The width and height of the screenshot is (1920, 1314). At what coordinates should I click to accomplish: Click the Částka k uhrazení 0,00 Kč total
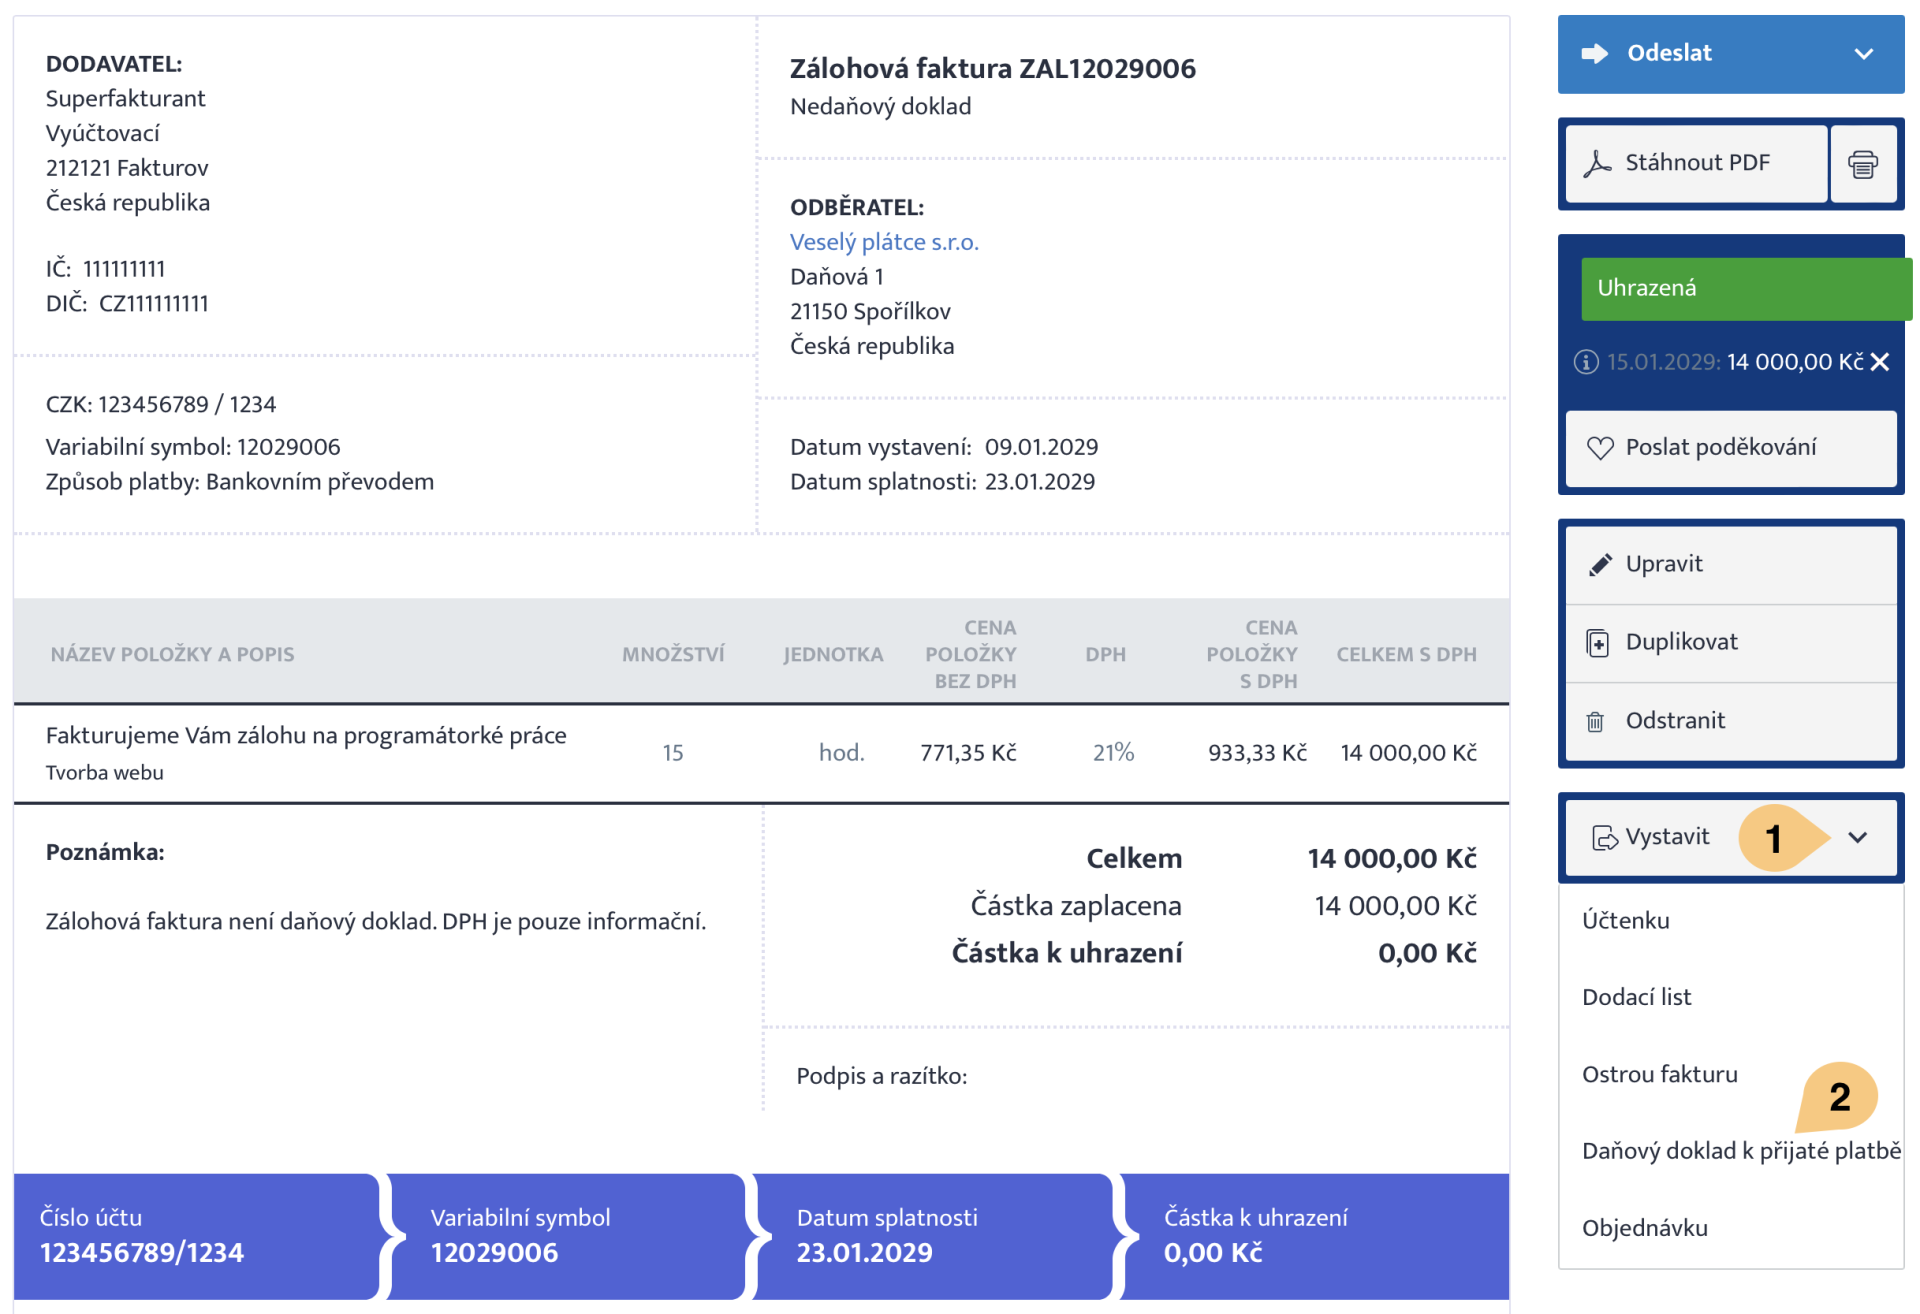tap(1214, 953)
